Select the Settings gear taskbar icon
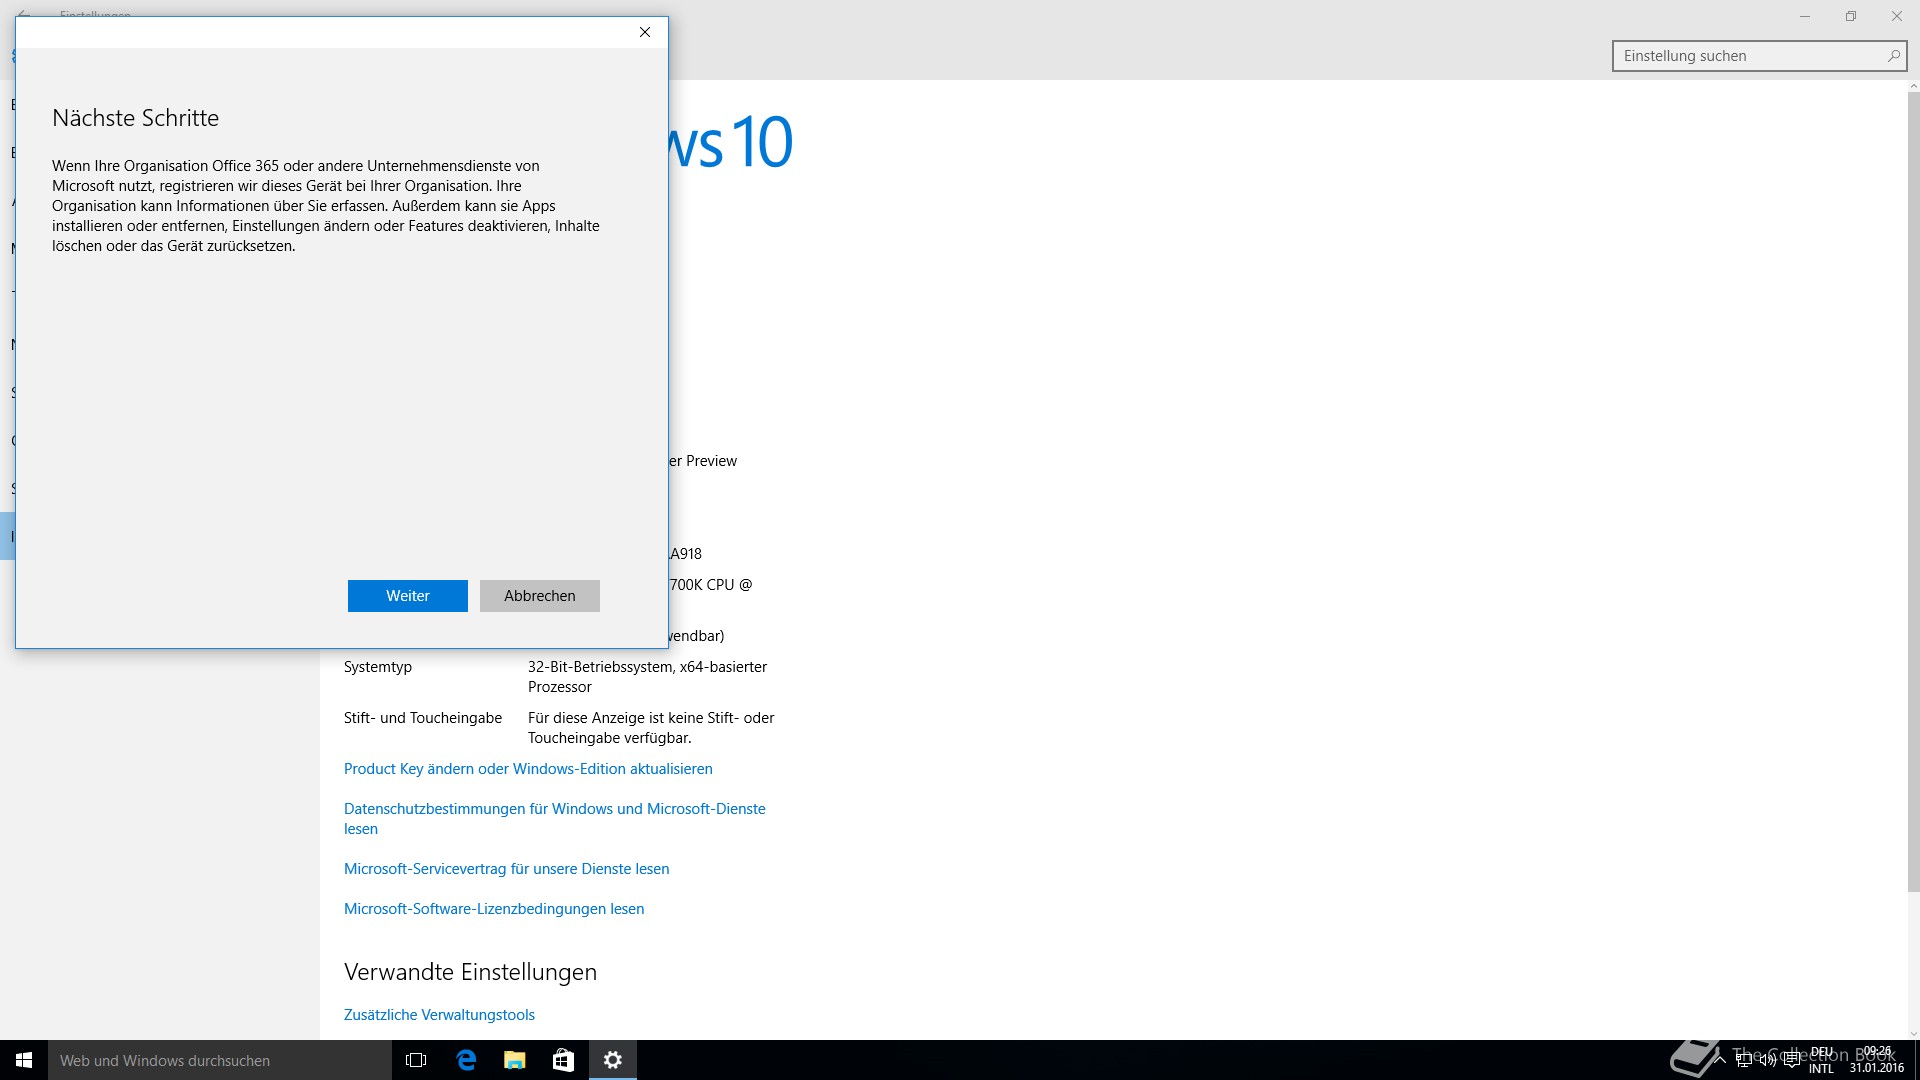The height and width of the screenshot is (1080, 1920). pyautogui.click(x=613, y=1060)
